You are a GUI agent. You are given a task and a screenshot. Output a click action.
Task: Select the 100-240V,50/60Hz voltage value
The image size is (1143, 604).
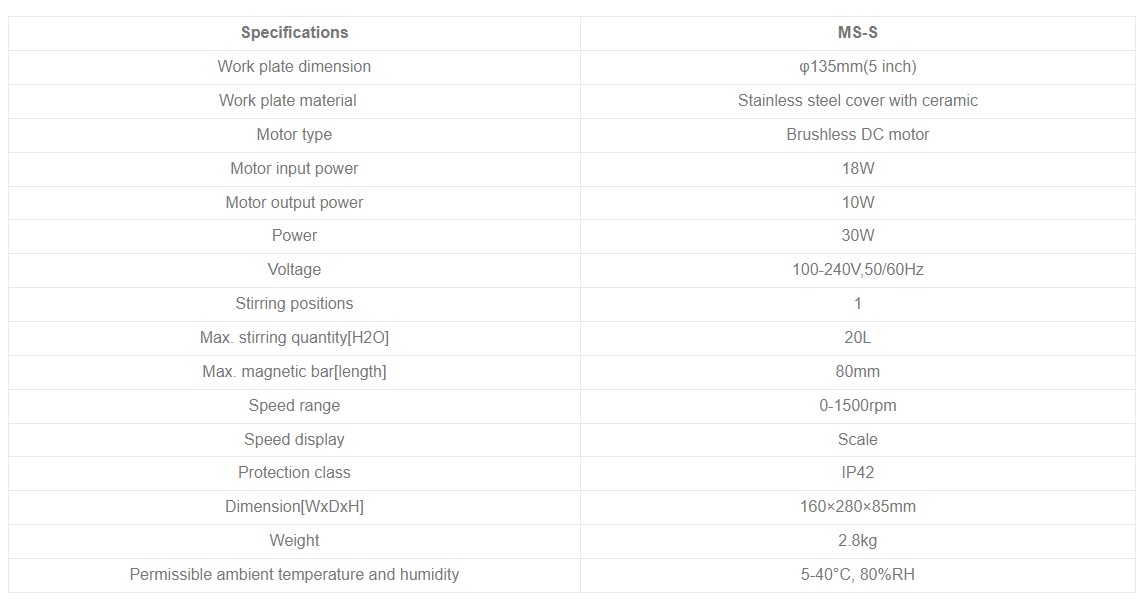point(857,270)
